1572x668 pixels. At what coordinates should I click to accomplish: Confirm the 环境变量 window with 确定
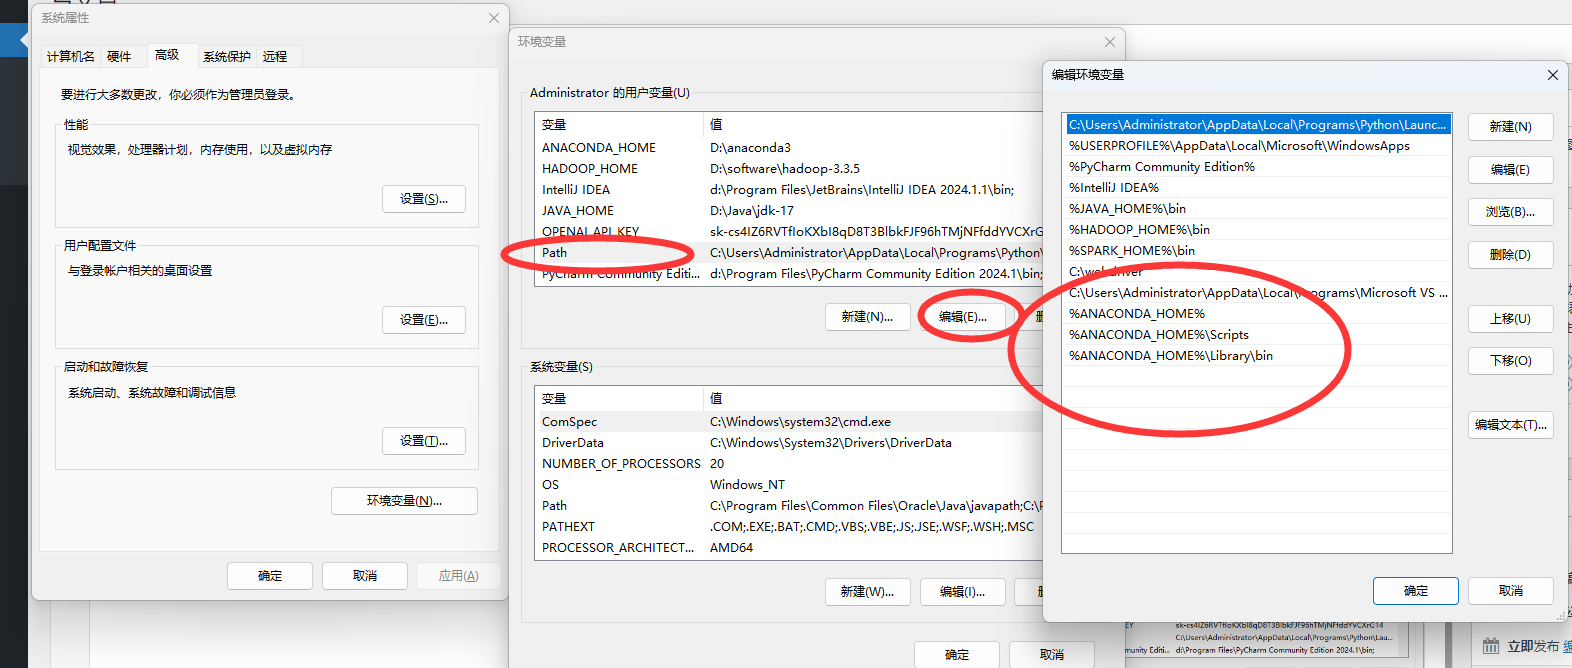click(x=957, y=655)
